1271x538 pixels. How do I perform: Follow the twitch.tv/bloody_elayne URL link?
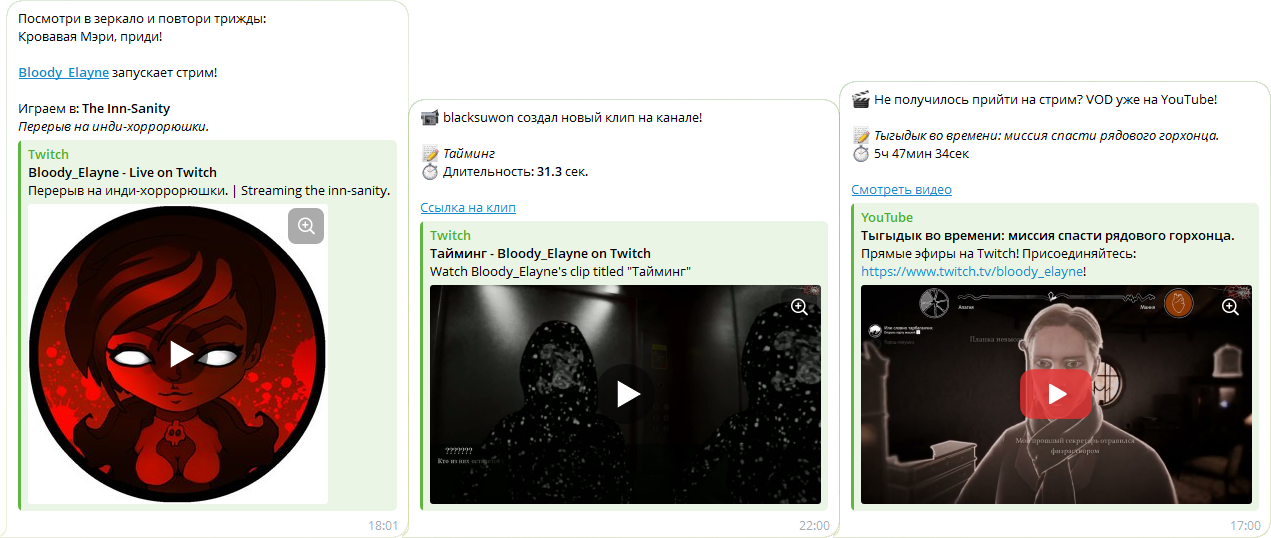(972, 271)
